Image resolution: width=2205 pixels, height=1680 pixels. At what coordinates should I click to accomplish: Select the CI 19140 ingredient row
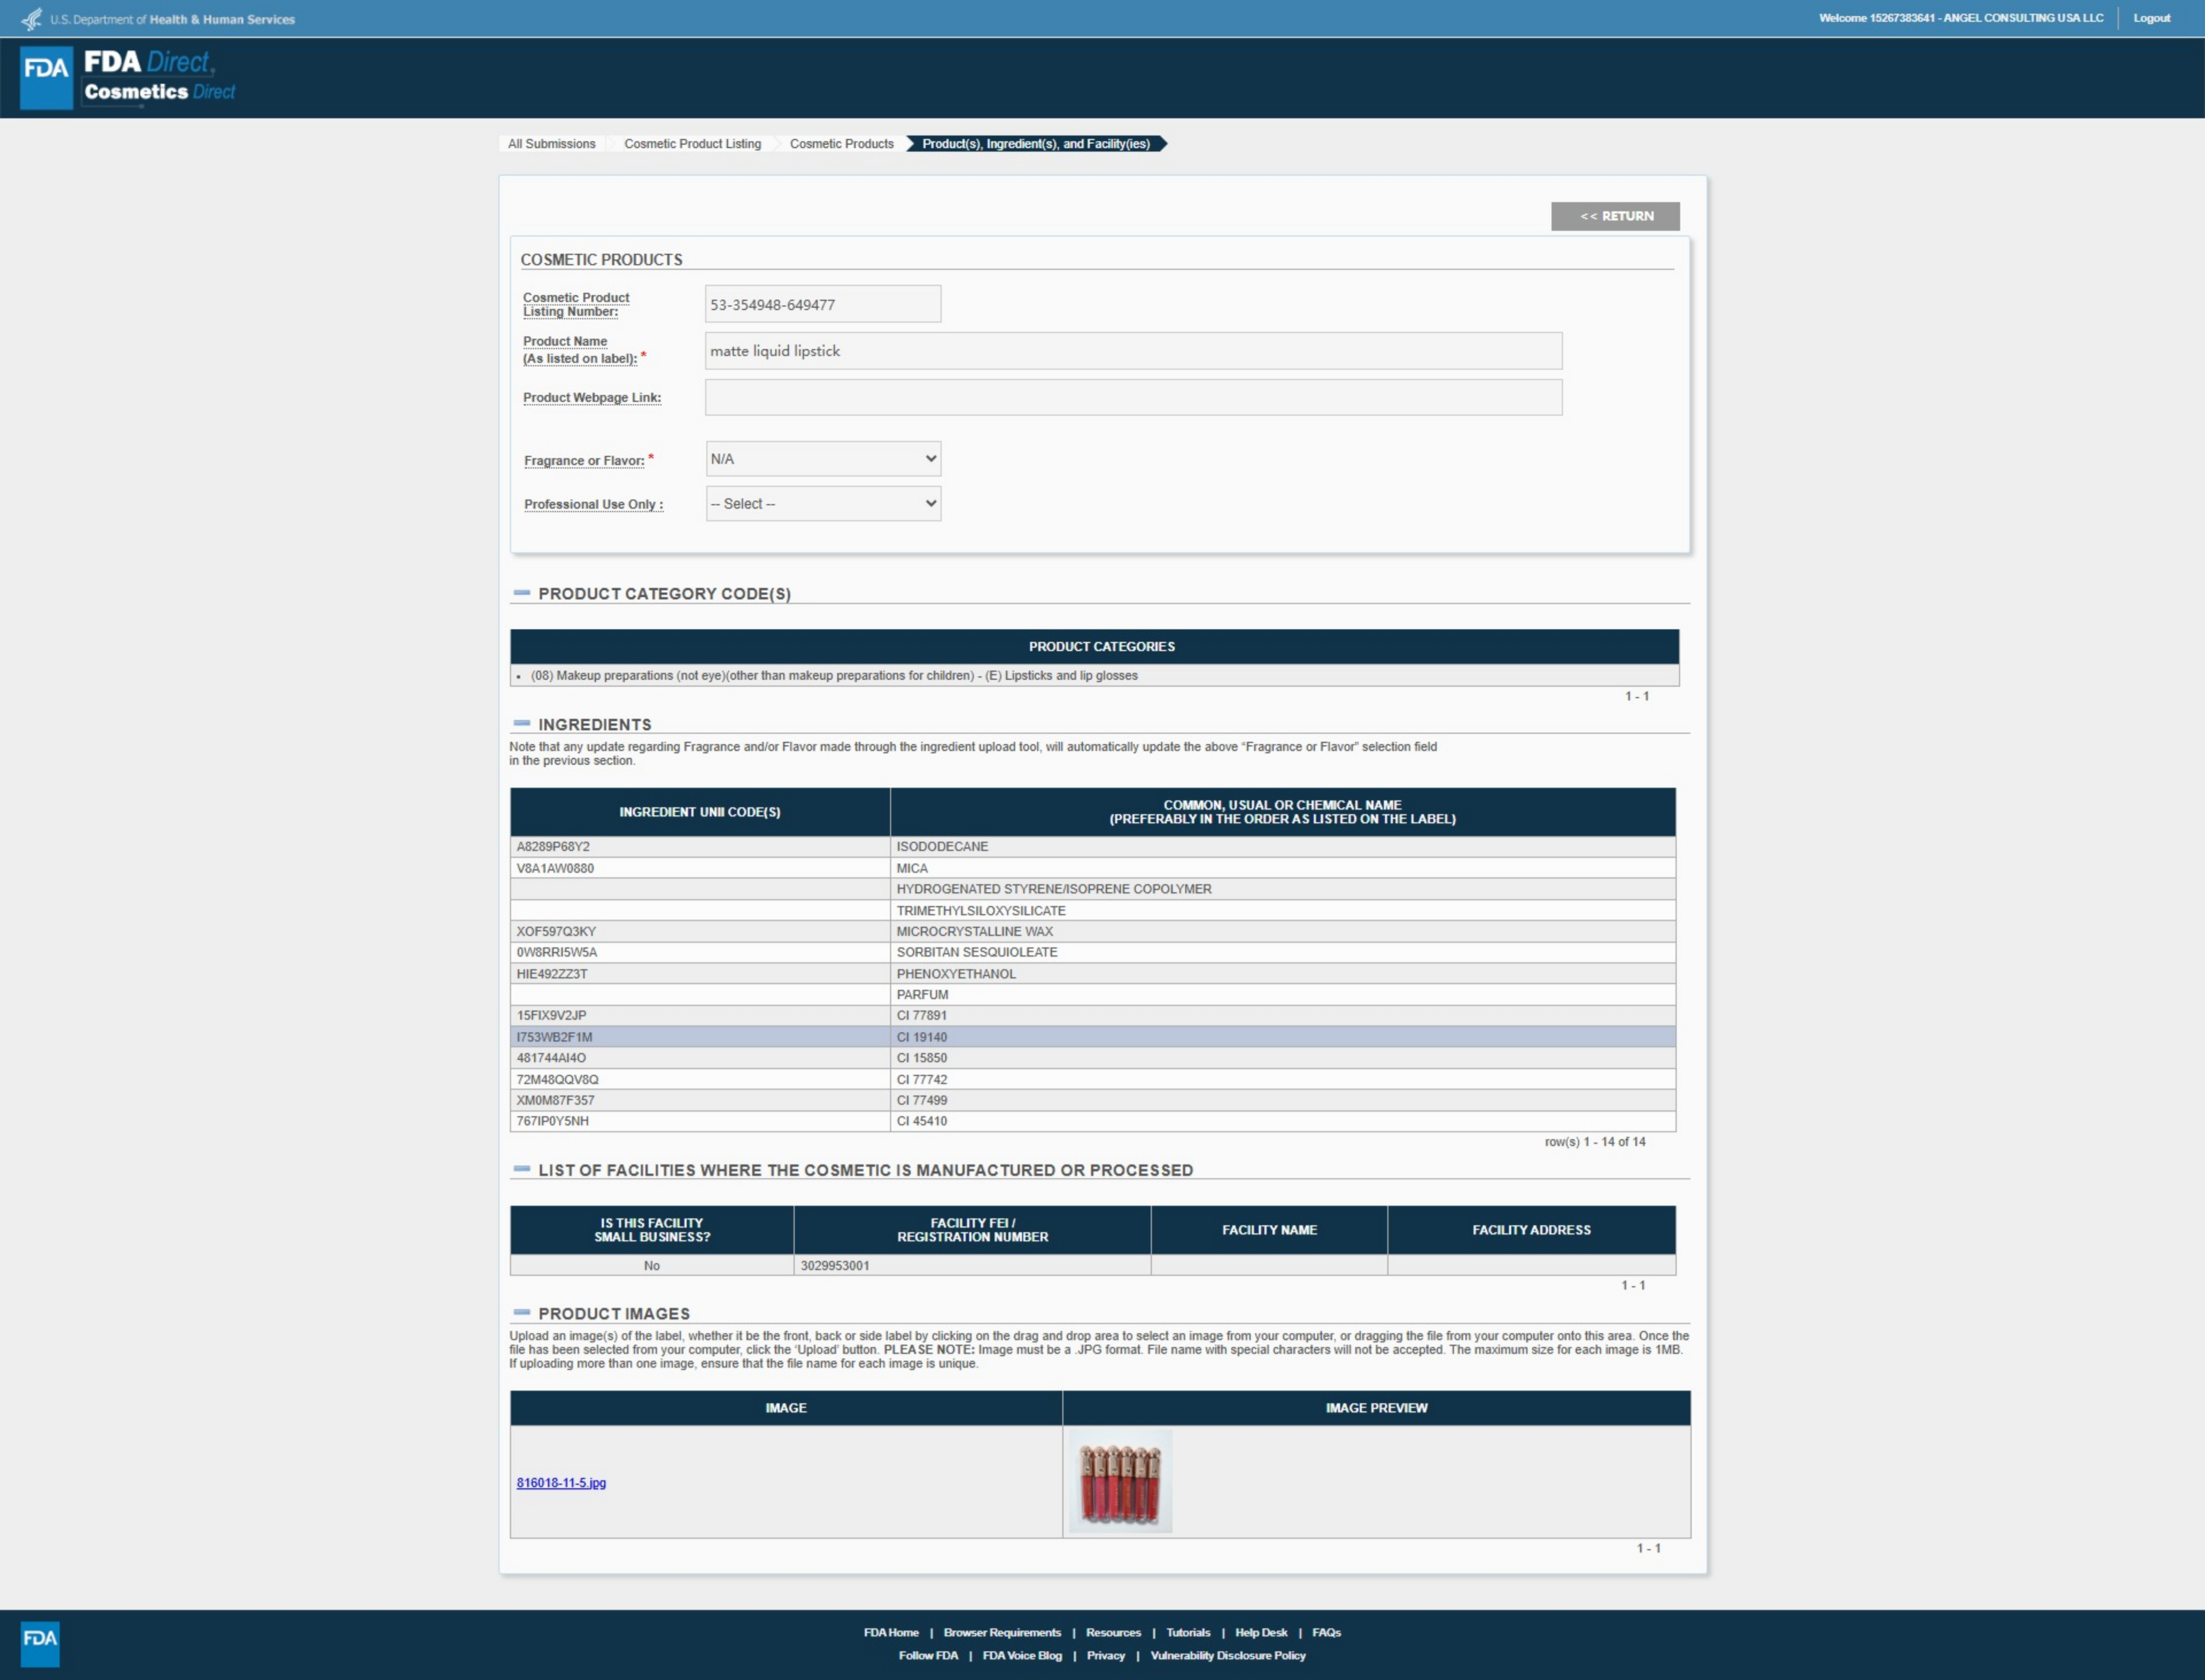1092,1037
